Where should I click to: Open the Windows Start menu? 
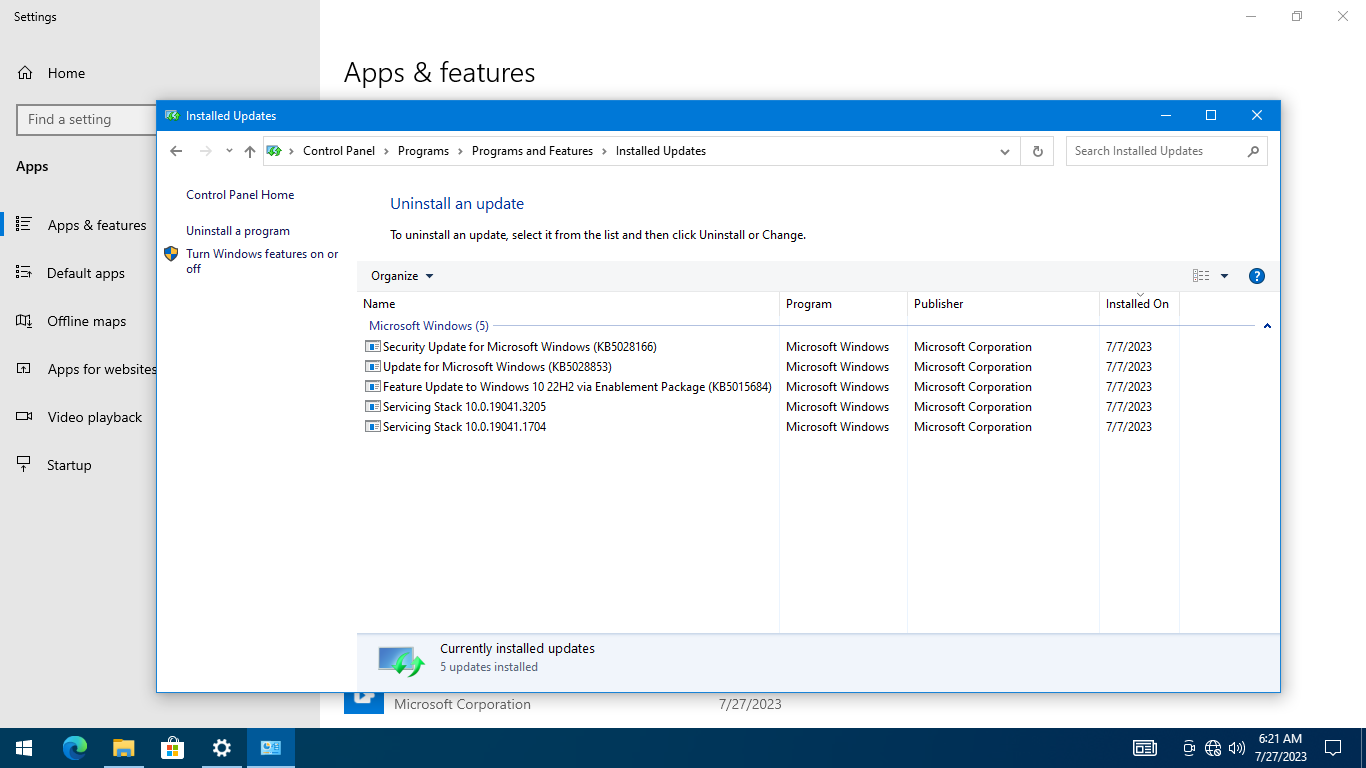coord(24,748)
